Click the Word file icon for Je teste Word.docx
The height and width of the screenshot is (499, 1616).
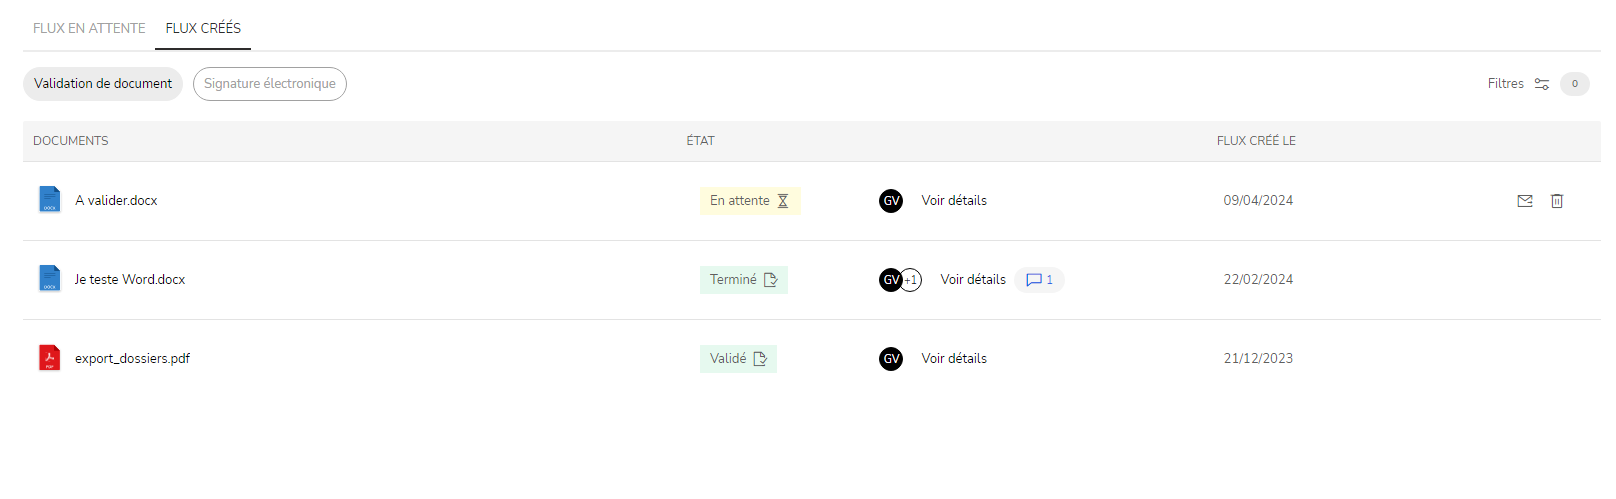pyautogui.click(x=49, y=278)
